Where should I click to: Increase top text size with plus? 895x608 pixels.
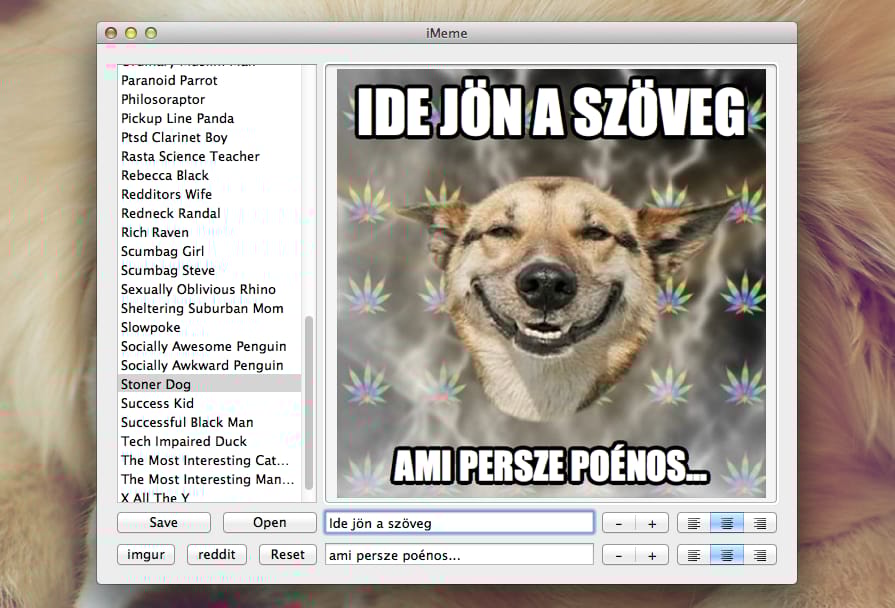[x=652, y=523]
